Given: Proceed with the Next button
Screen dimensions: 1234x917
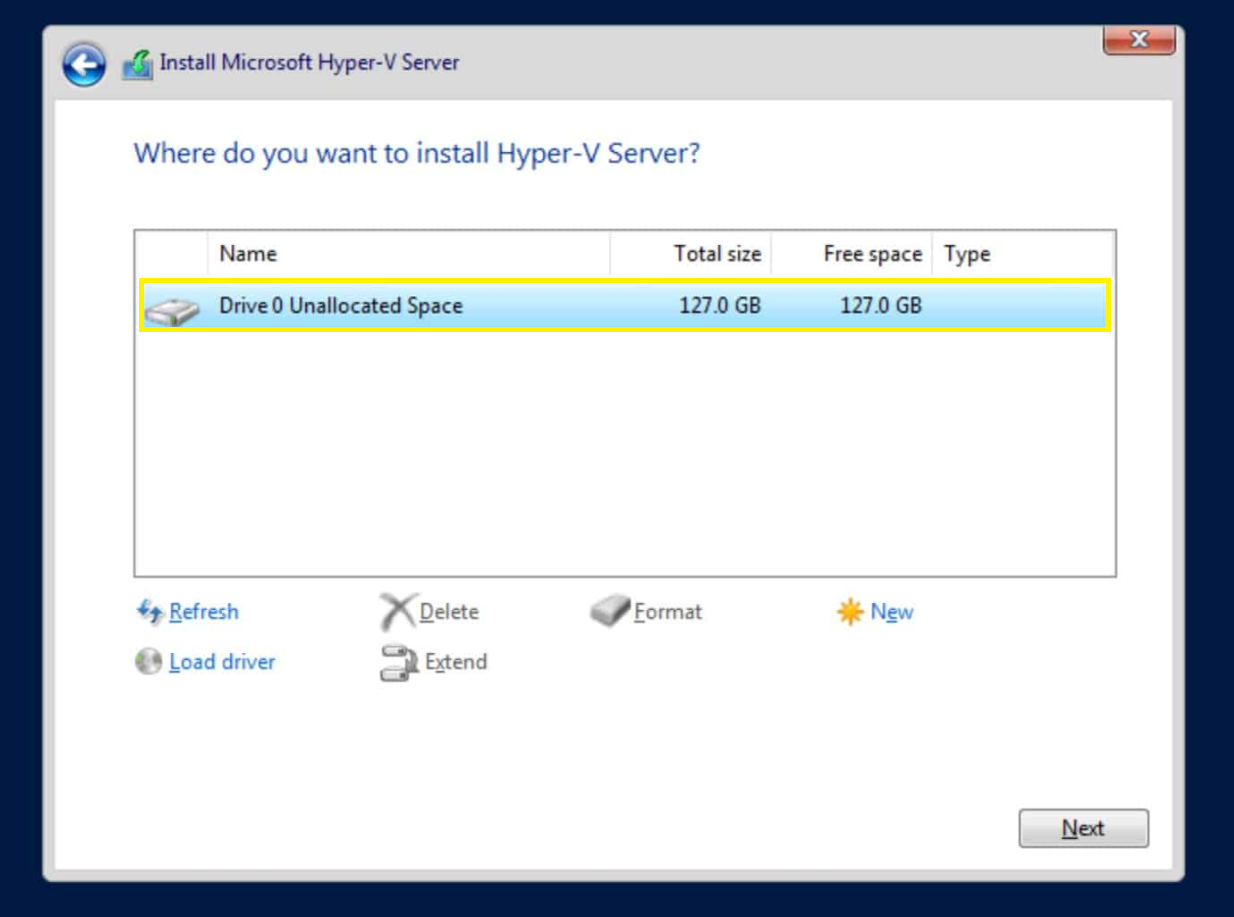Looking at the screenshot, I should (1084, 828).
